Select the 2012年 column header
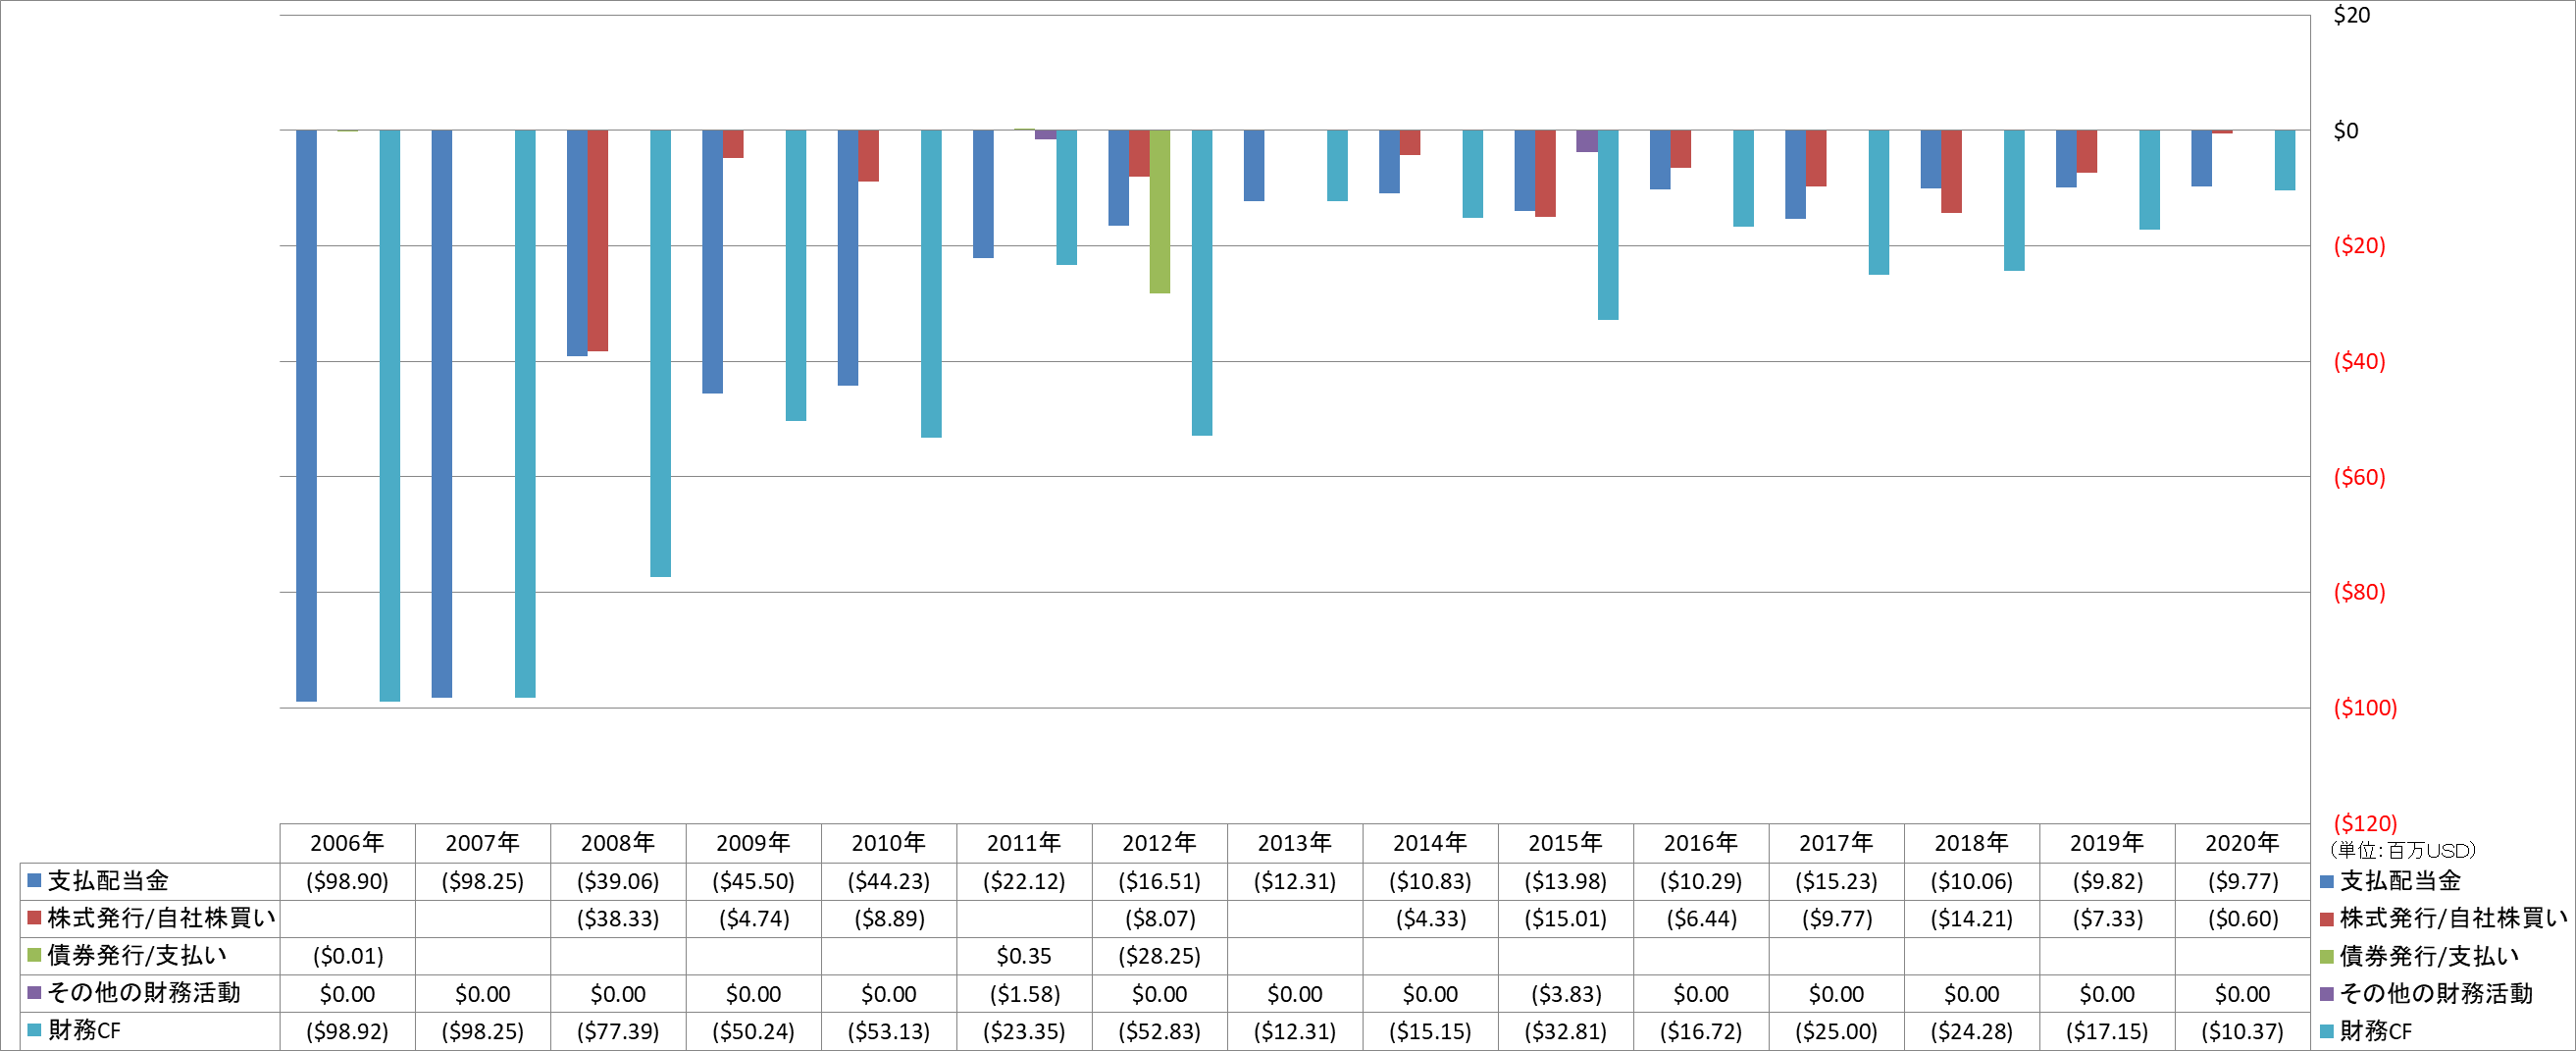 [1159, 843]
